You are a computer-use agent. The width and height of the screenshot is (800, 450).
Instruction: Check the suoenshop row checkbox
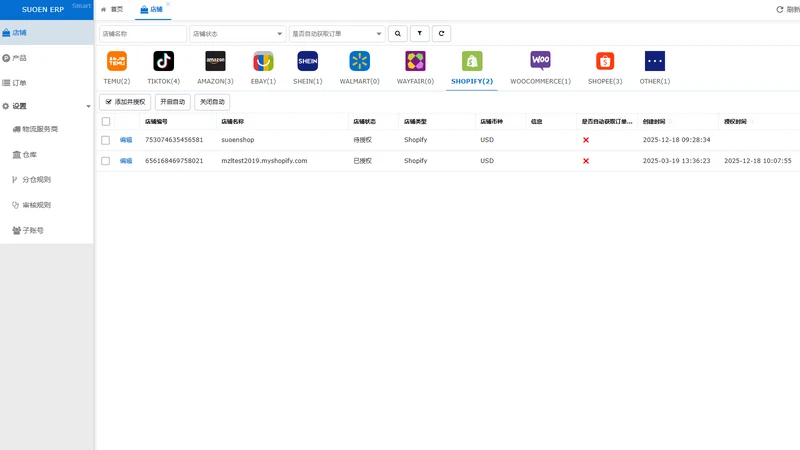[106, 140]
